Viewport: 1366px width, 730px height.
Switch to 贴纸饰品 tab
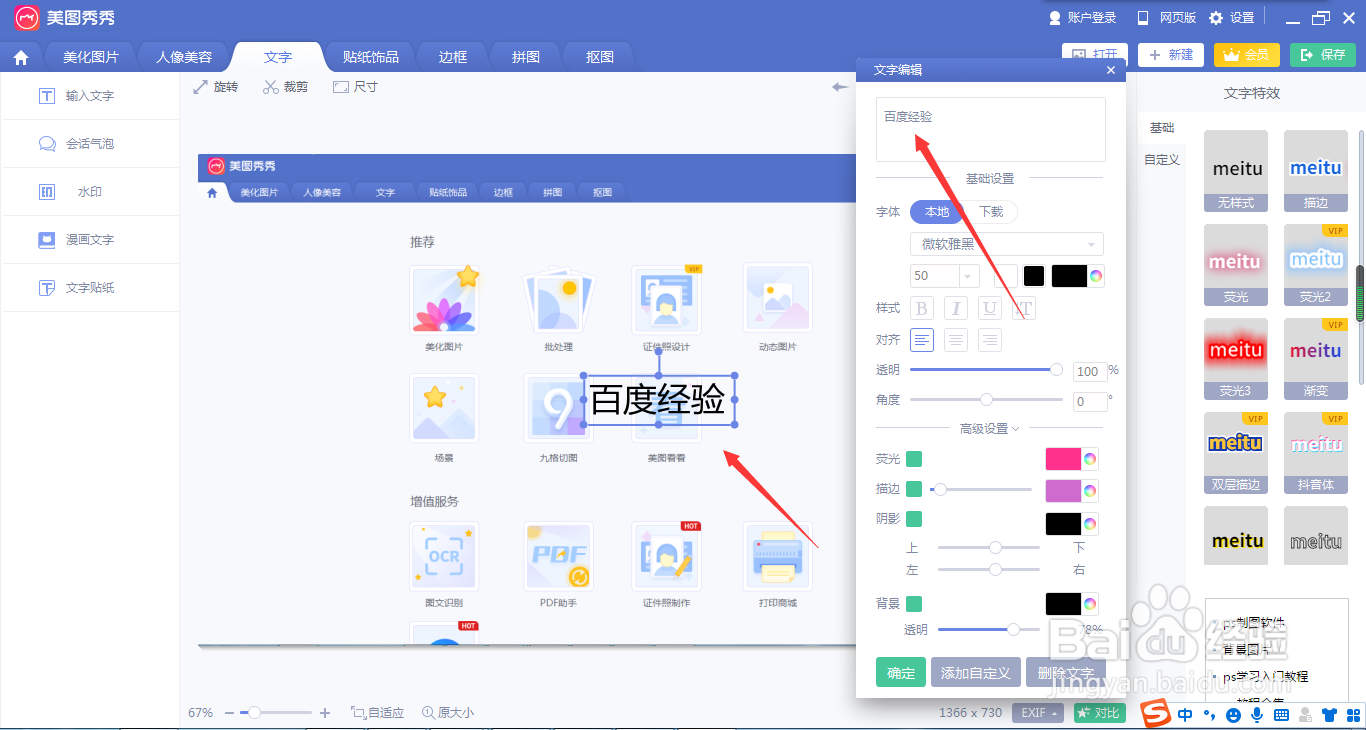coord(370,57)
